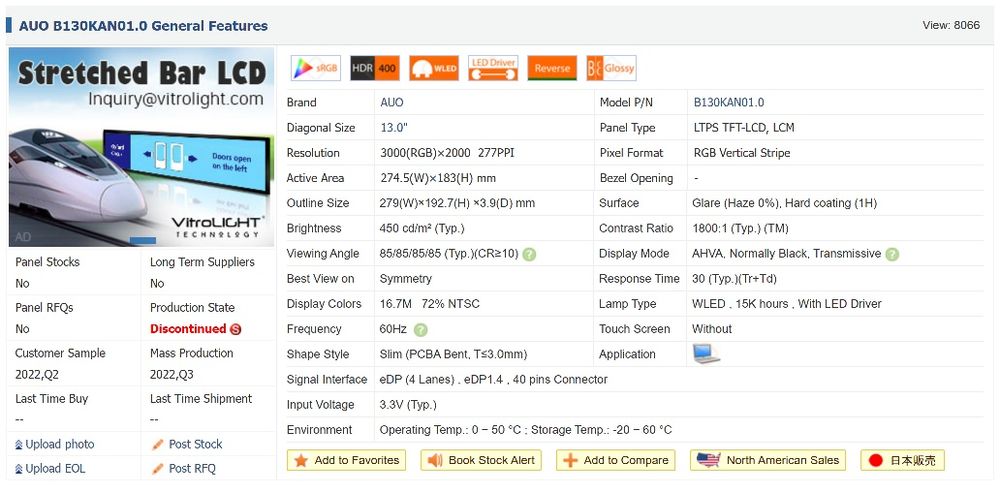Image resolution: width=1000 pixels, height=487 pixels.
Task: Select panel type LTPS TFT-LCD, LCM
Action: [x=744, y=127]
